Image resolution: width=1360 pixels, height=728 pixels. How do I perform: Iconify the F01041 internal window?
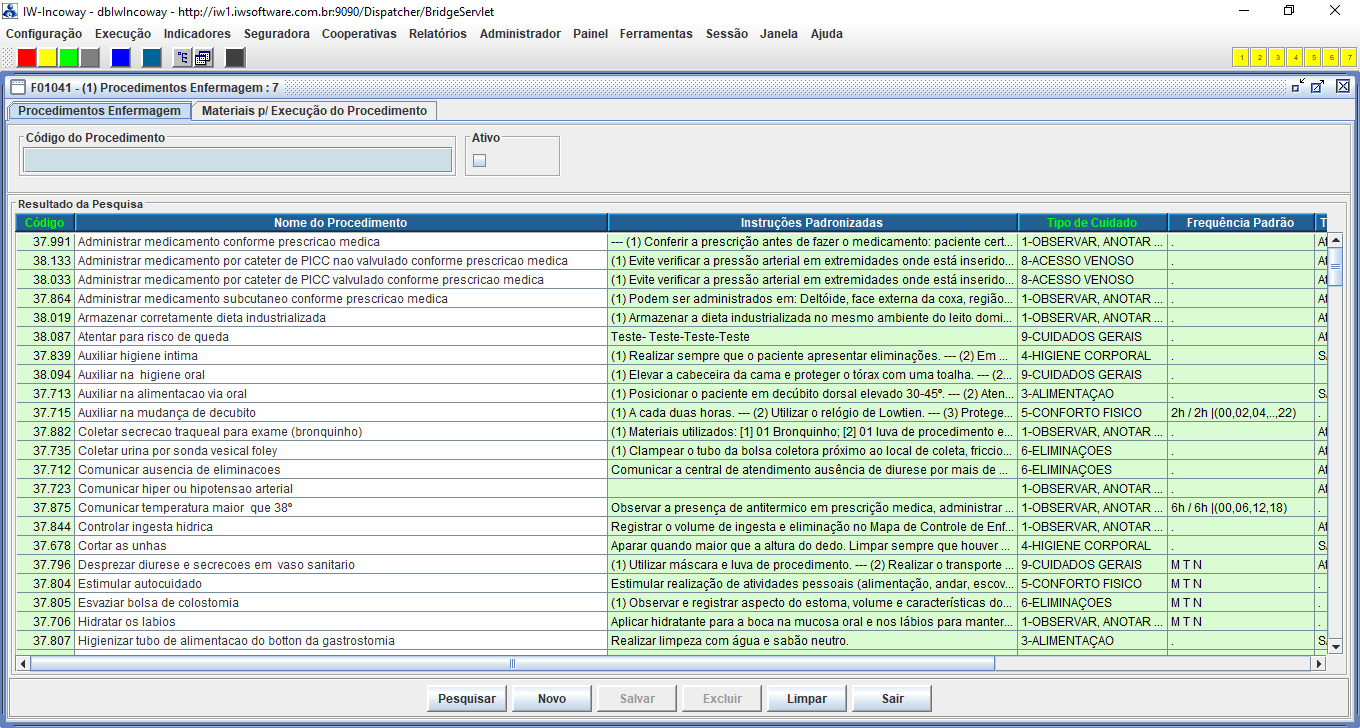(1298, 86)
